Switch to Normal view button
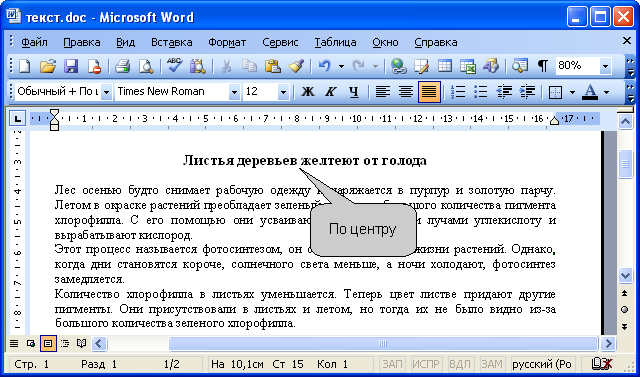Screen dimensions: 640x377 tap(14, 344)
